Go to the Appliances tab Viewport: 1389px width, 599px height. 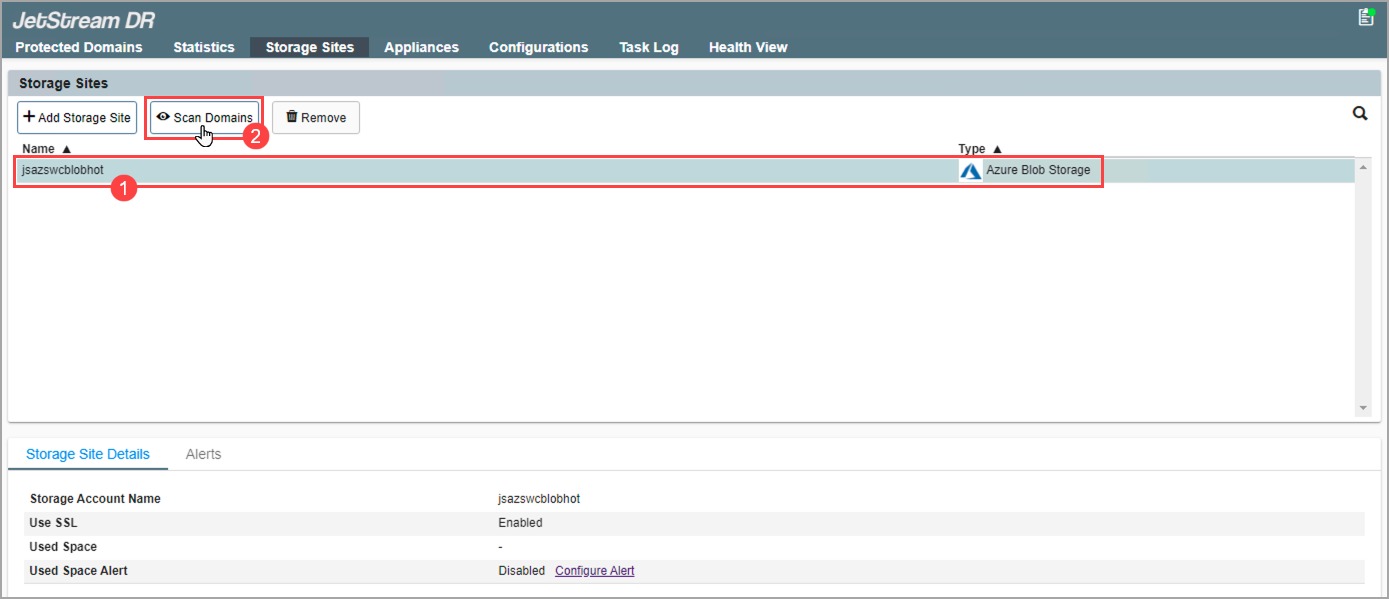click(x=421, y=47)
